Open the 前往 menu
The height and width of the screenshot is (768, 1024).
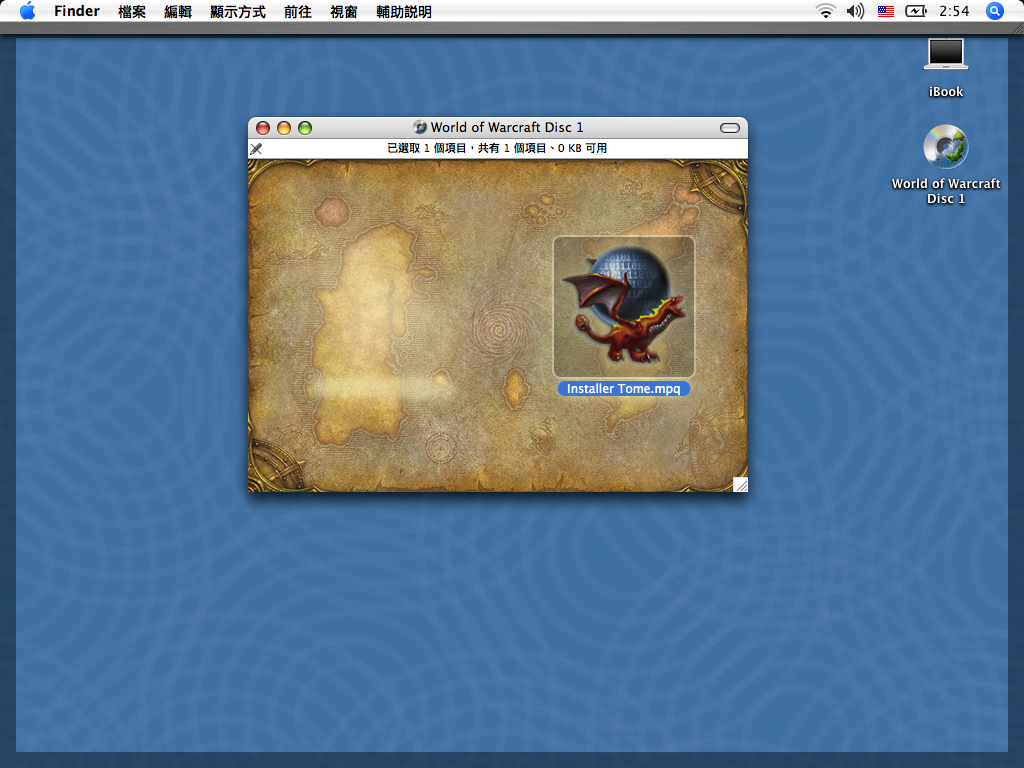(x=298, y=12)
